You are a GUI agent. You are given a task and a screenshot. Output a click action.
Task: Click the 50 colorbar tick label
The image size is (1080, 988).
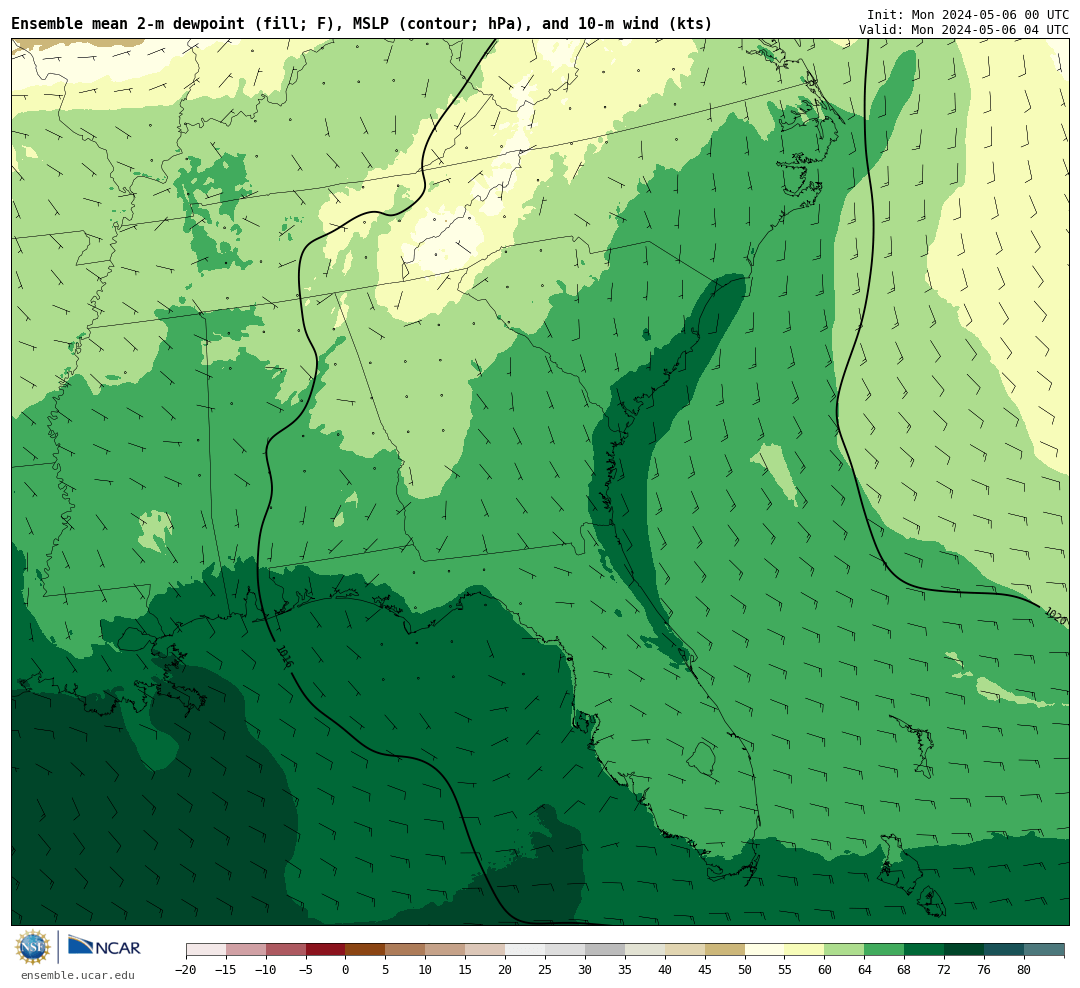(x=745, y=970)
